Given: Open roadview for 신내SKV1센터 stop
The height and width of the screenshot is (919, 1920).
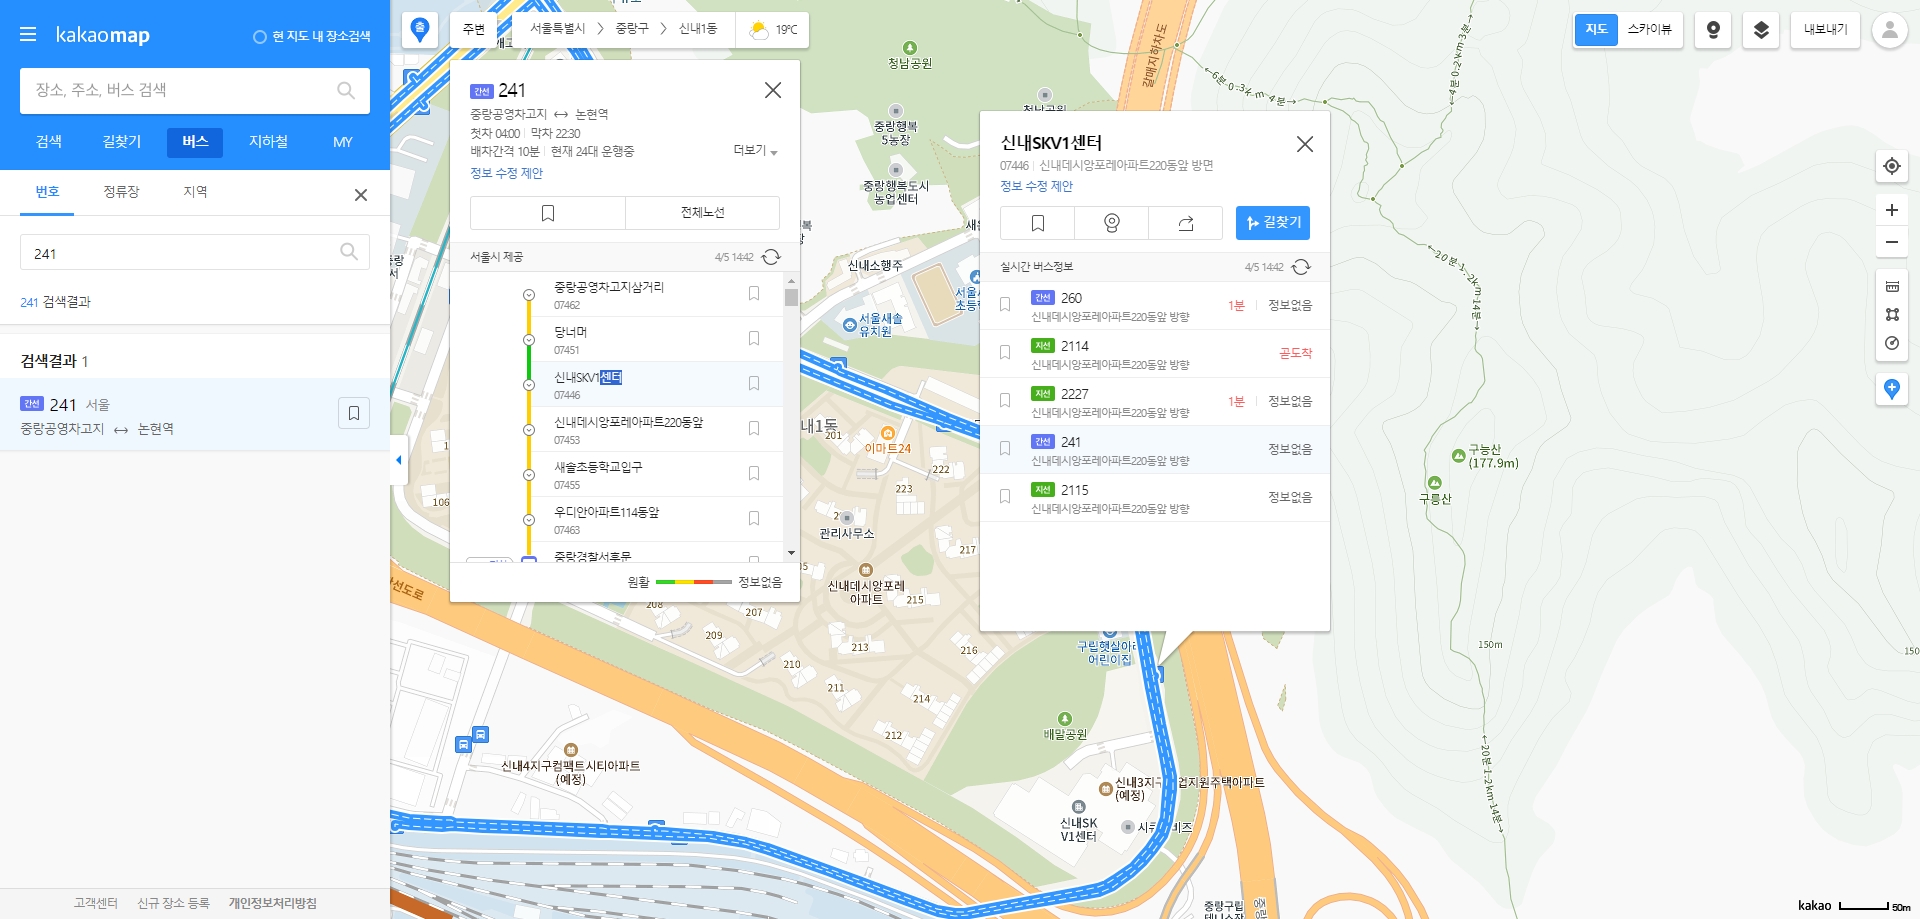Looking at the screenshot, I should tap(1112, 223).
